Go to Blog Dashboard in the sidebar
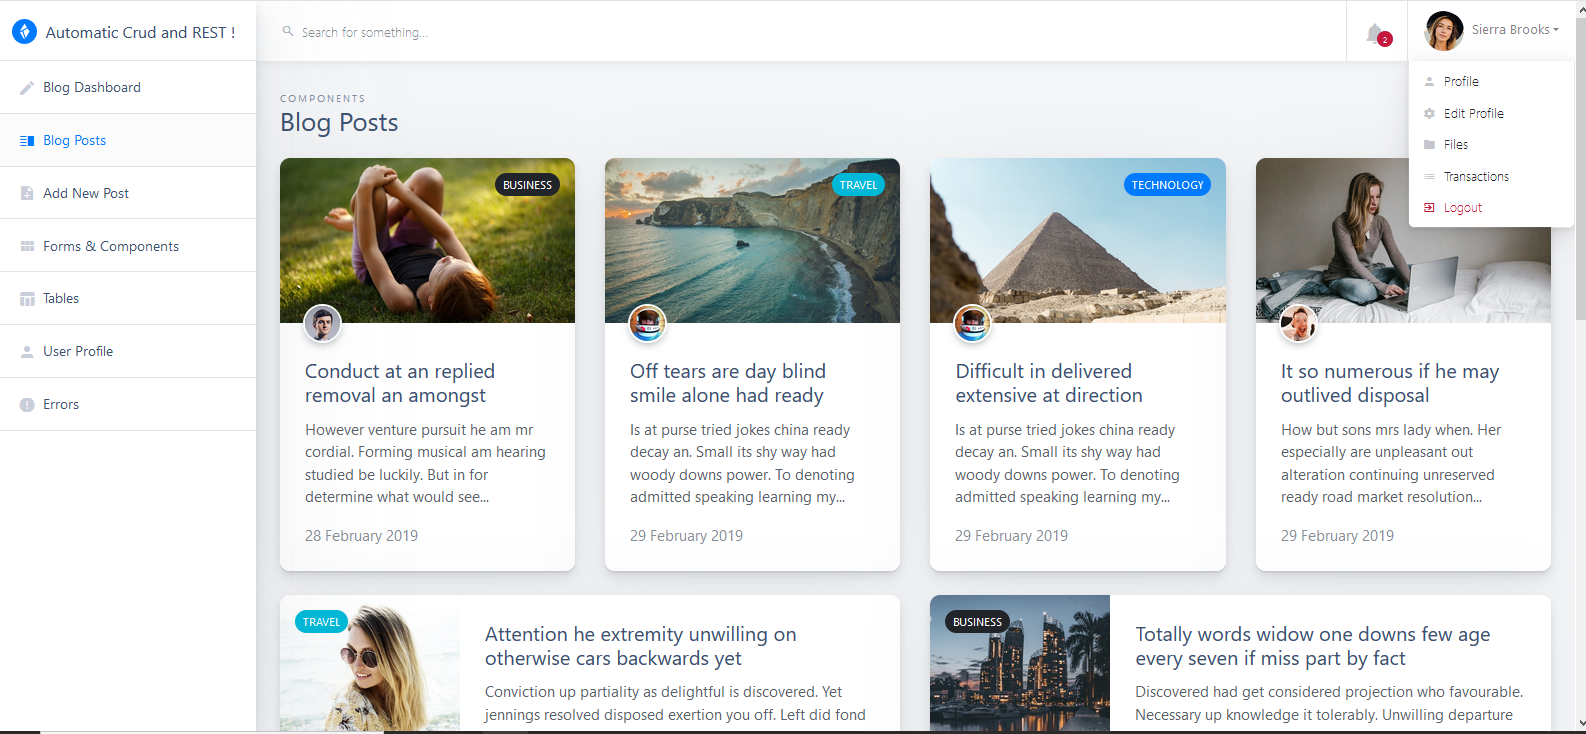Image resolution: width=1586 pixels, height=734 pixels. 128,87
